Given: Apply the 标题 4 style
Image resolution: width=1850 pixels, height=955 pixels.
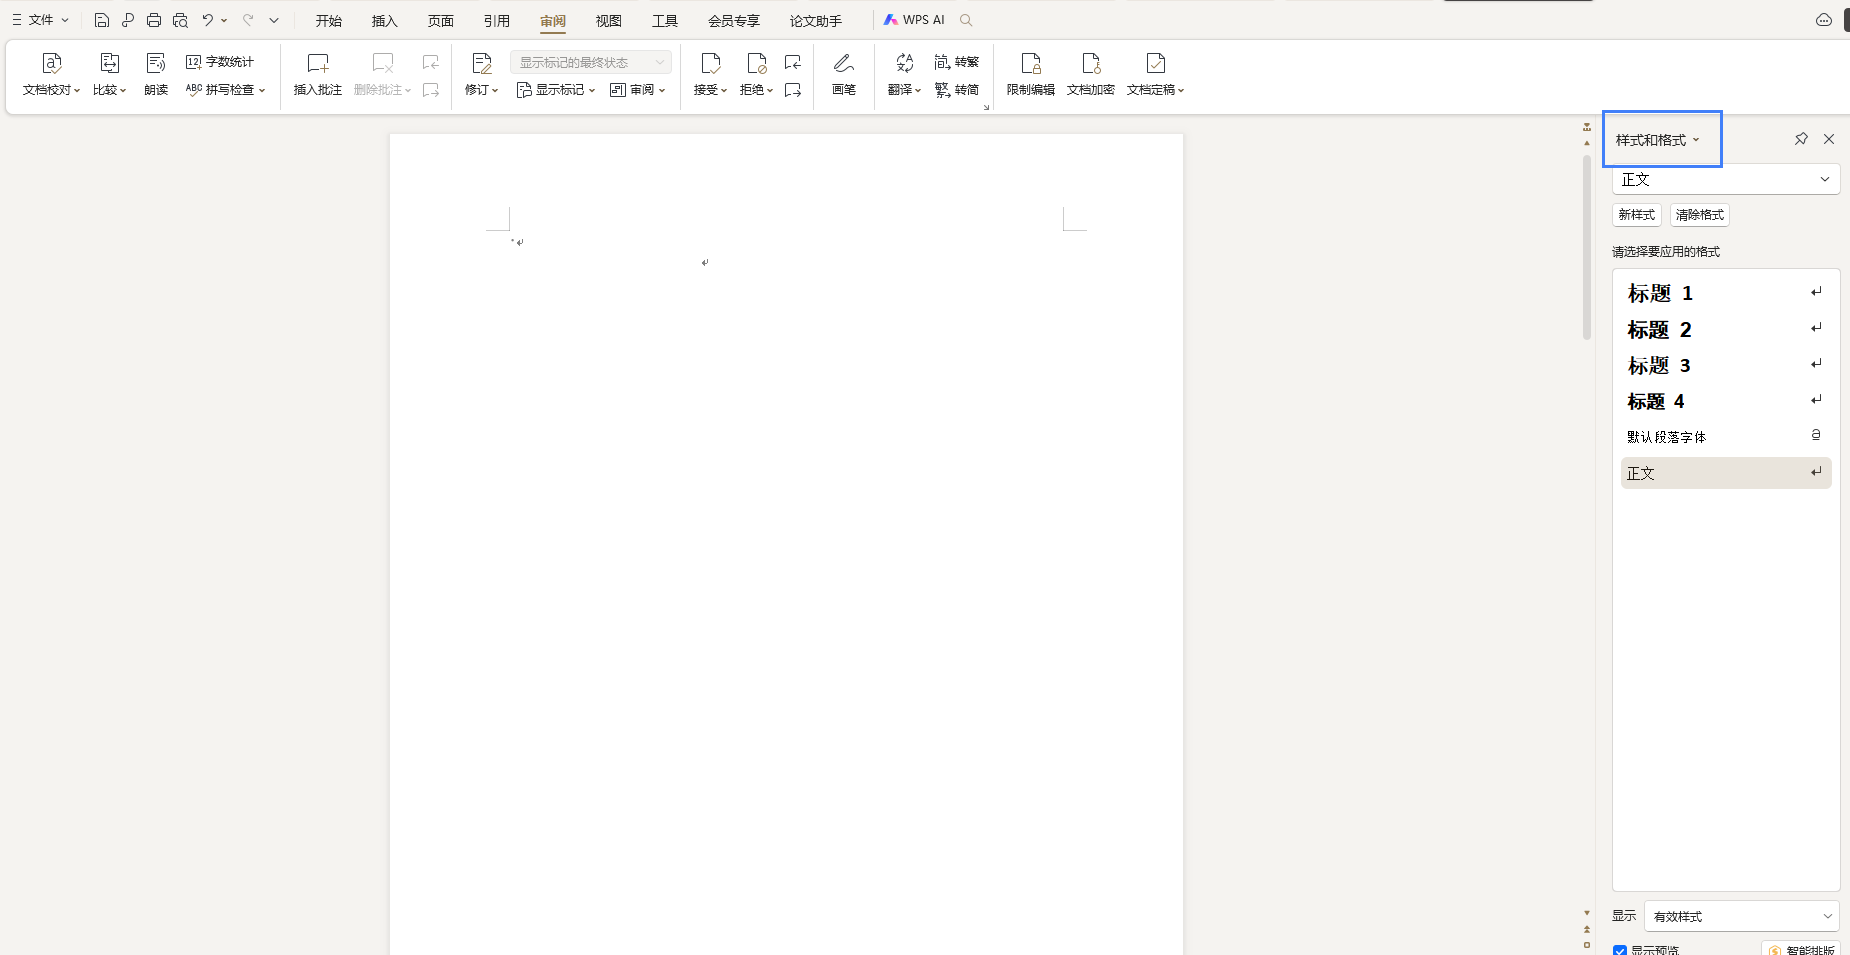Looking at the screenshot, I should coord(1726,401).
